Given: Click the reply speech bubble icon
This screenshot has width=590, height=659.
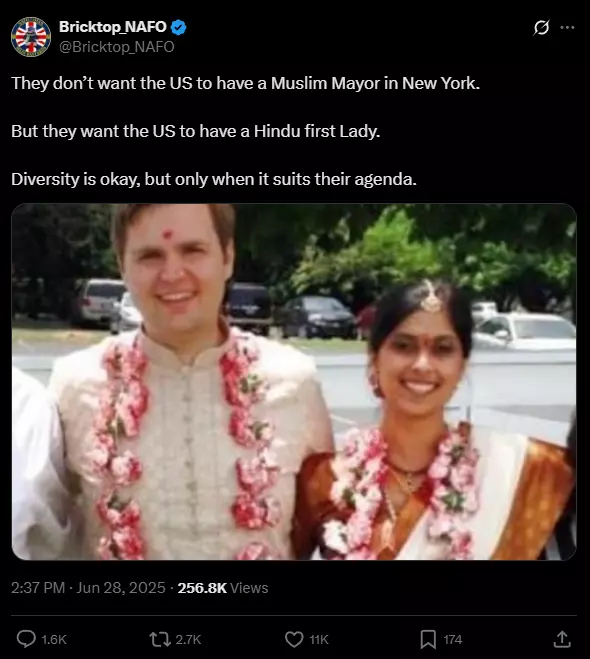Looking at the screenshot, I should (x=26, y=639).
